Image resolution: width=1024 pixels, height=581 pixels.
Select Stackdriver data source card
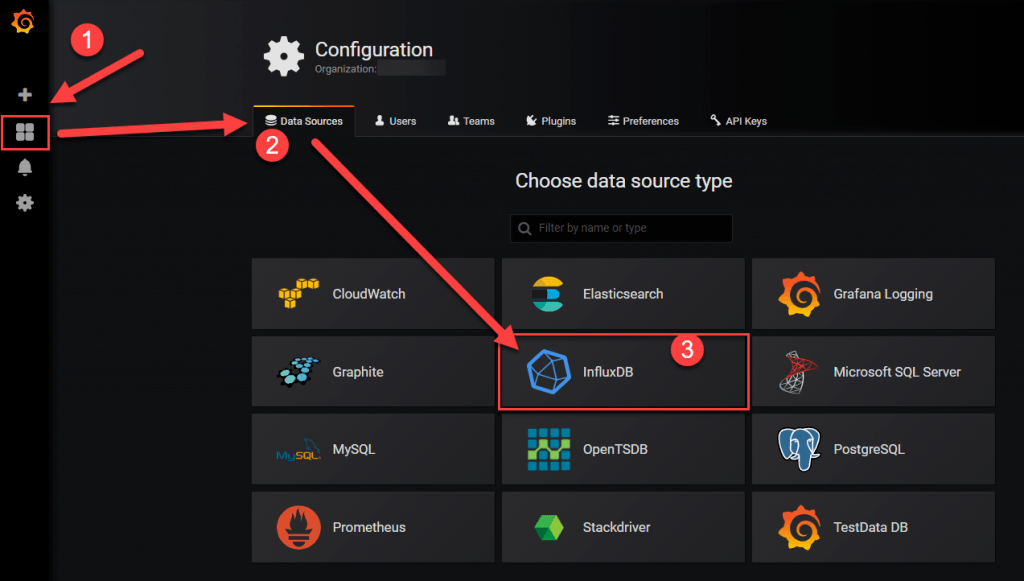click(623, 527)
